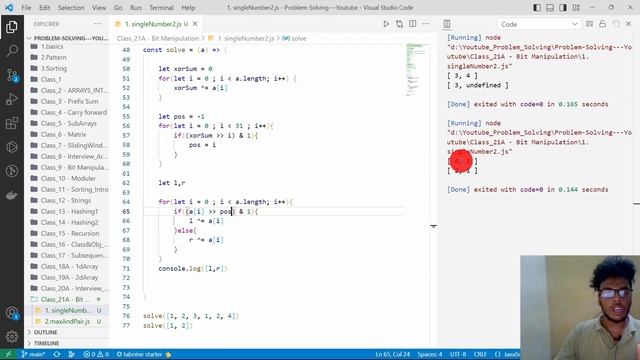Close the output panel
This screenshot has height=360, width=640.
[x=629, y=24]
